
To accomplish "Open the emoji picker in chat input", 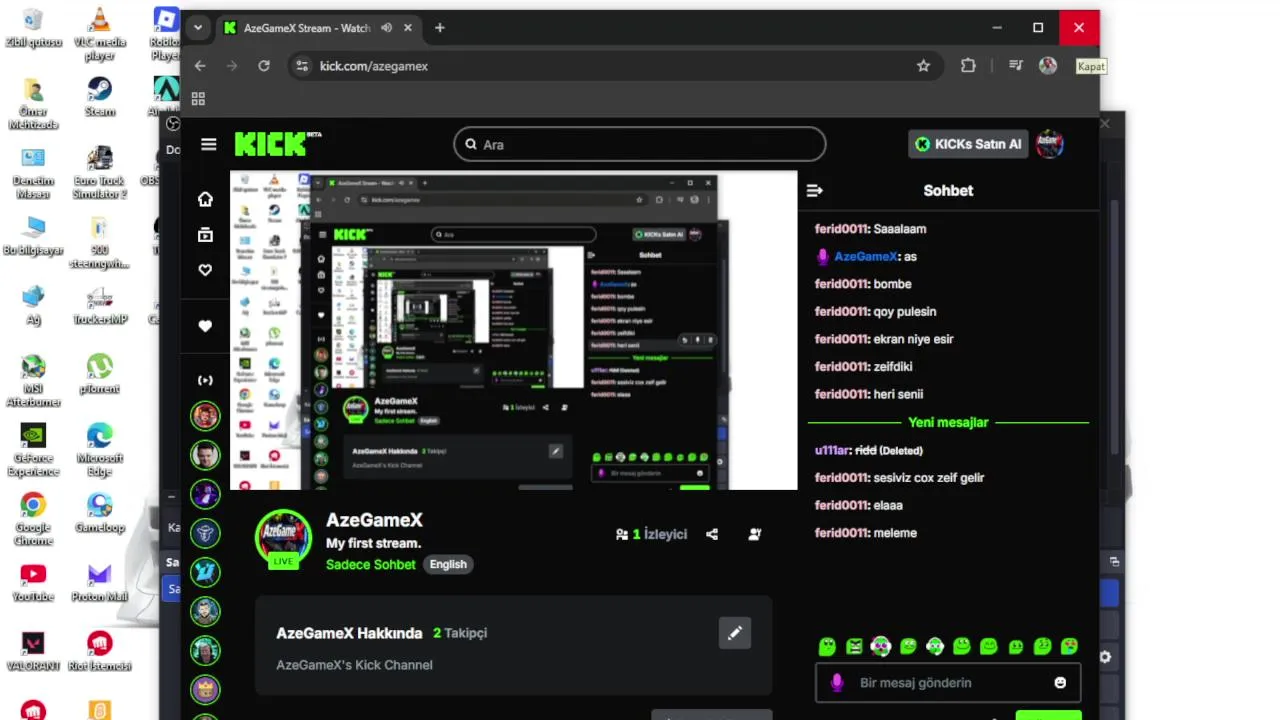I will [1060, 683].
